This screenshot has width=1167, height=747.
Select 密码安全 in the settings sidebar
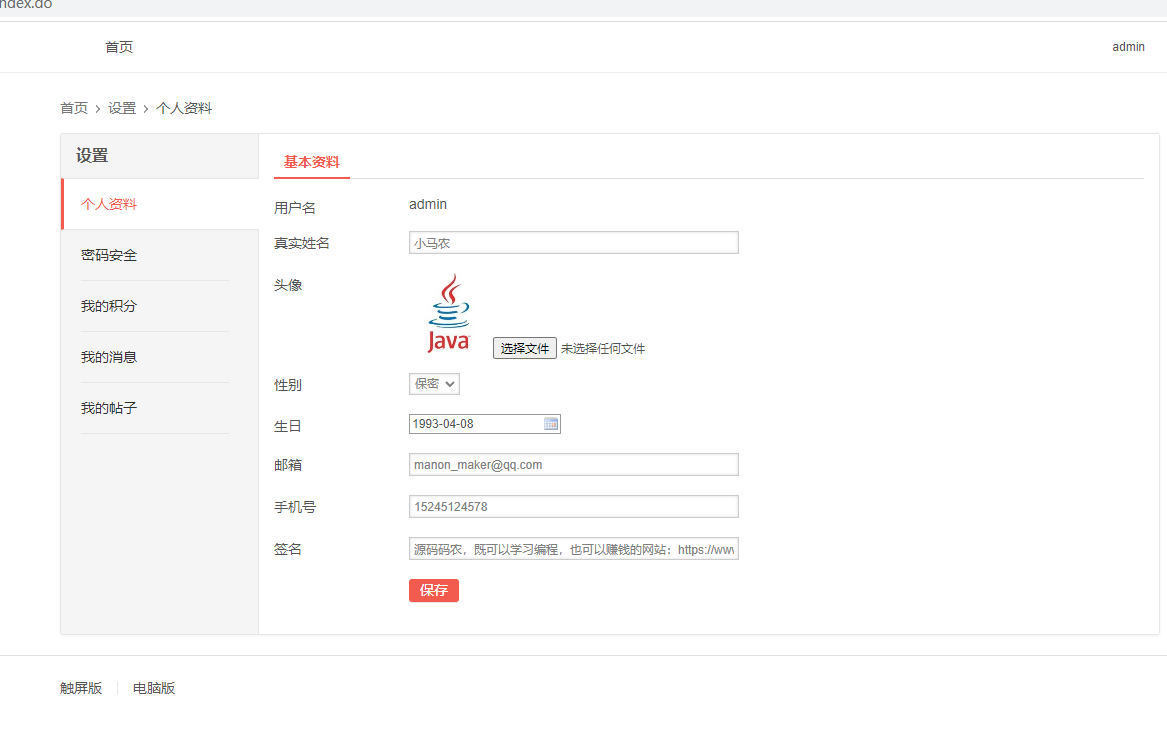coord(108,254)
